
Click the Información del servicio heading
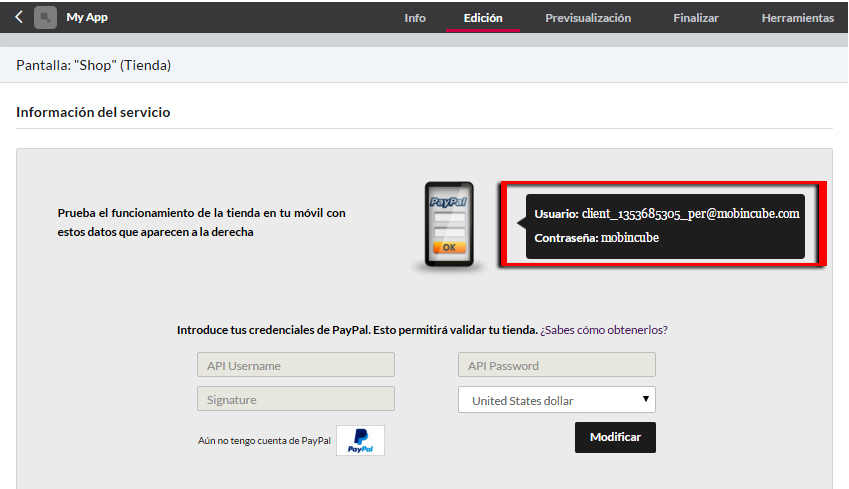[93, 112]
